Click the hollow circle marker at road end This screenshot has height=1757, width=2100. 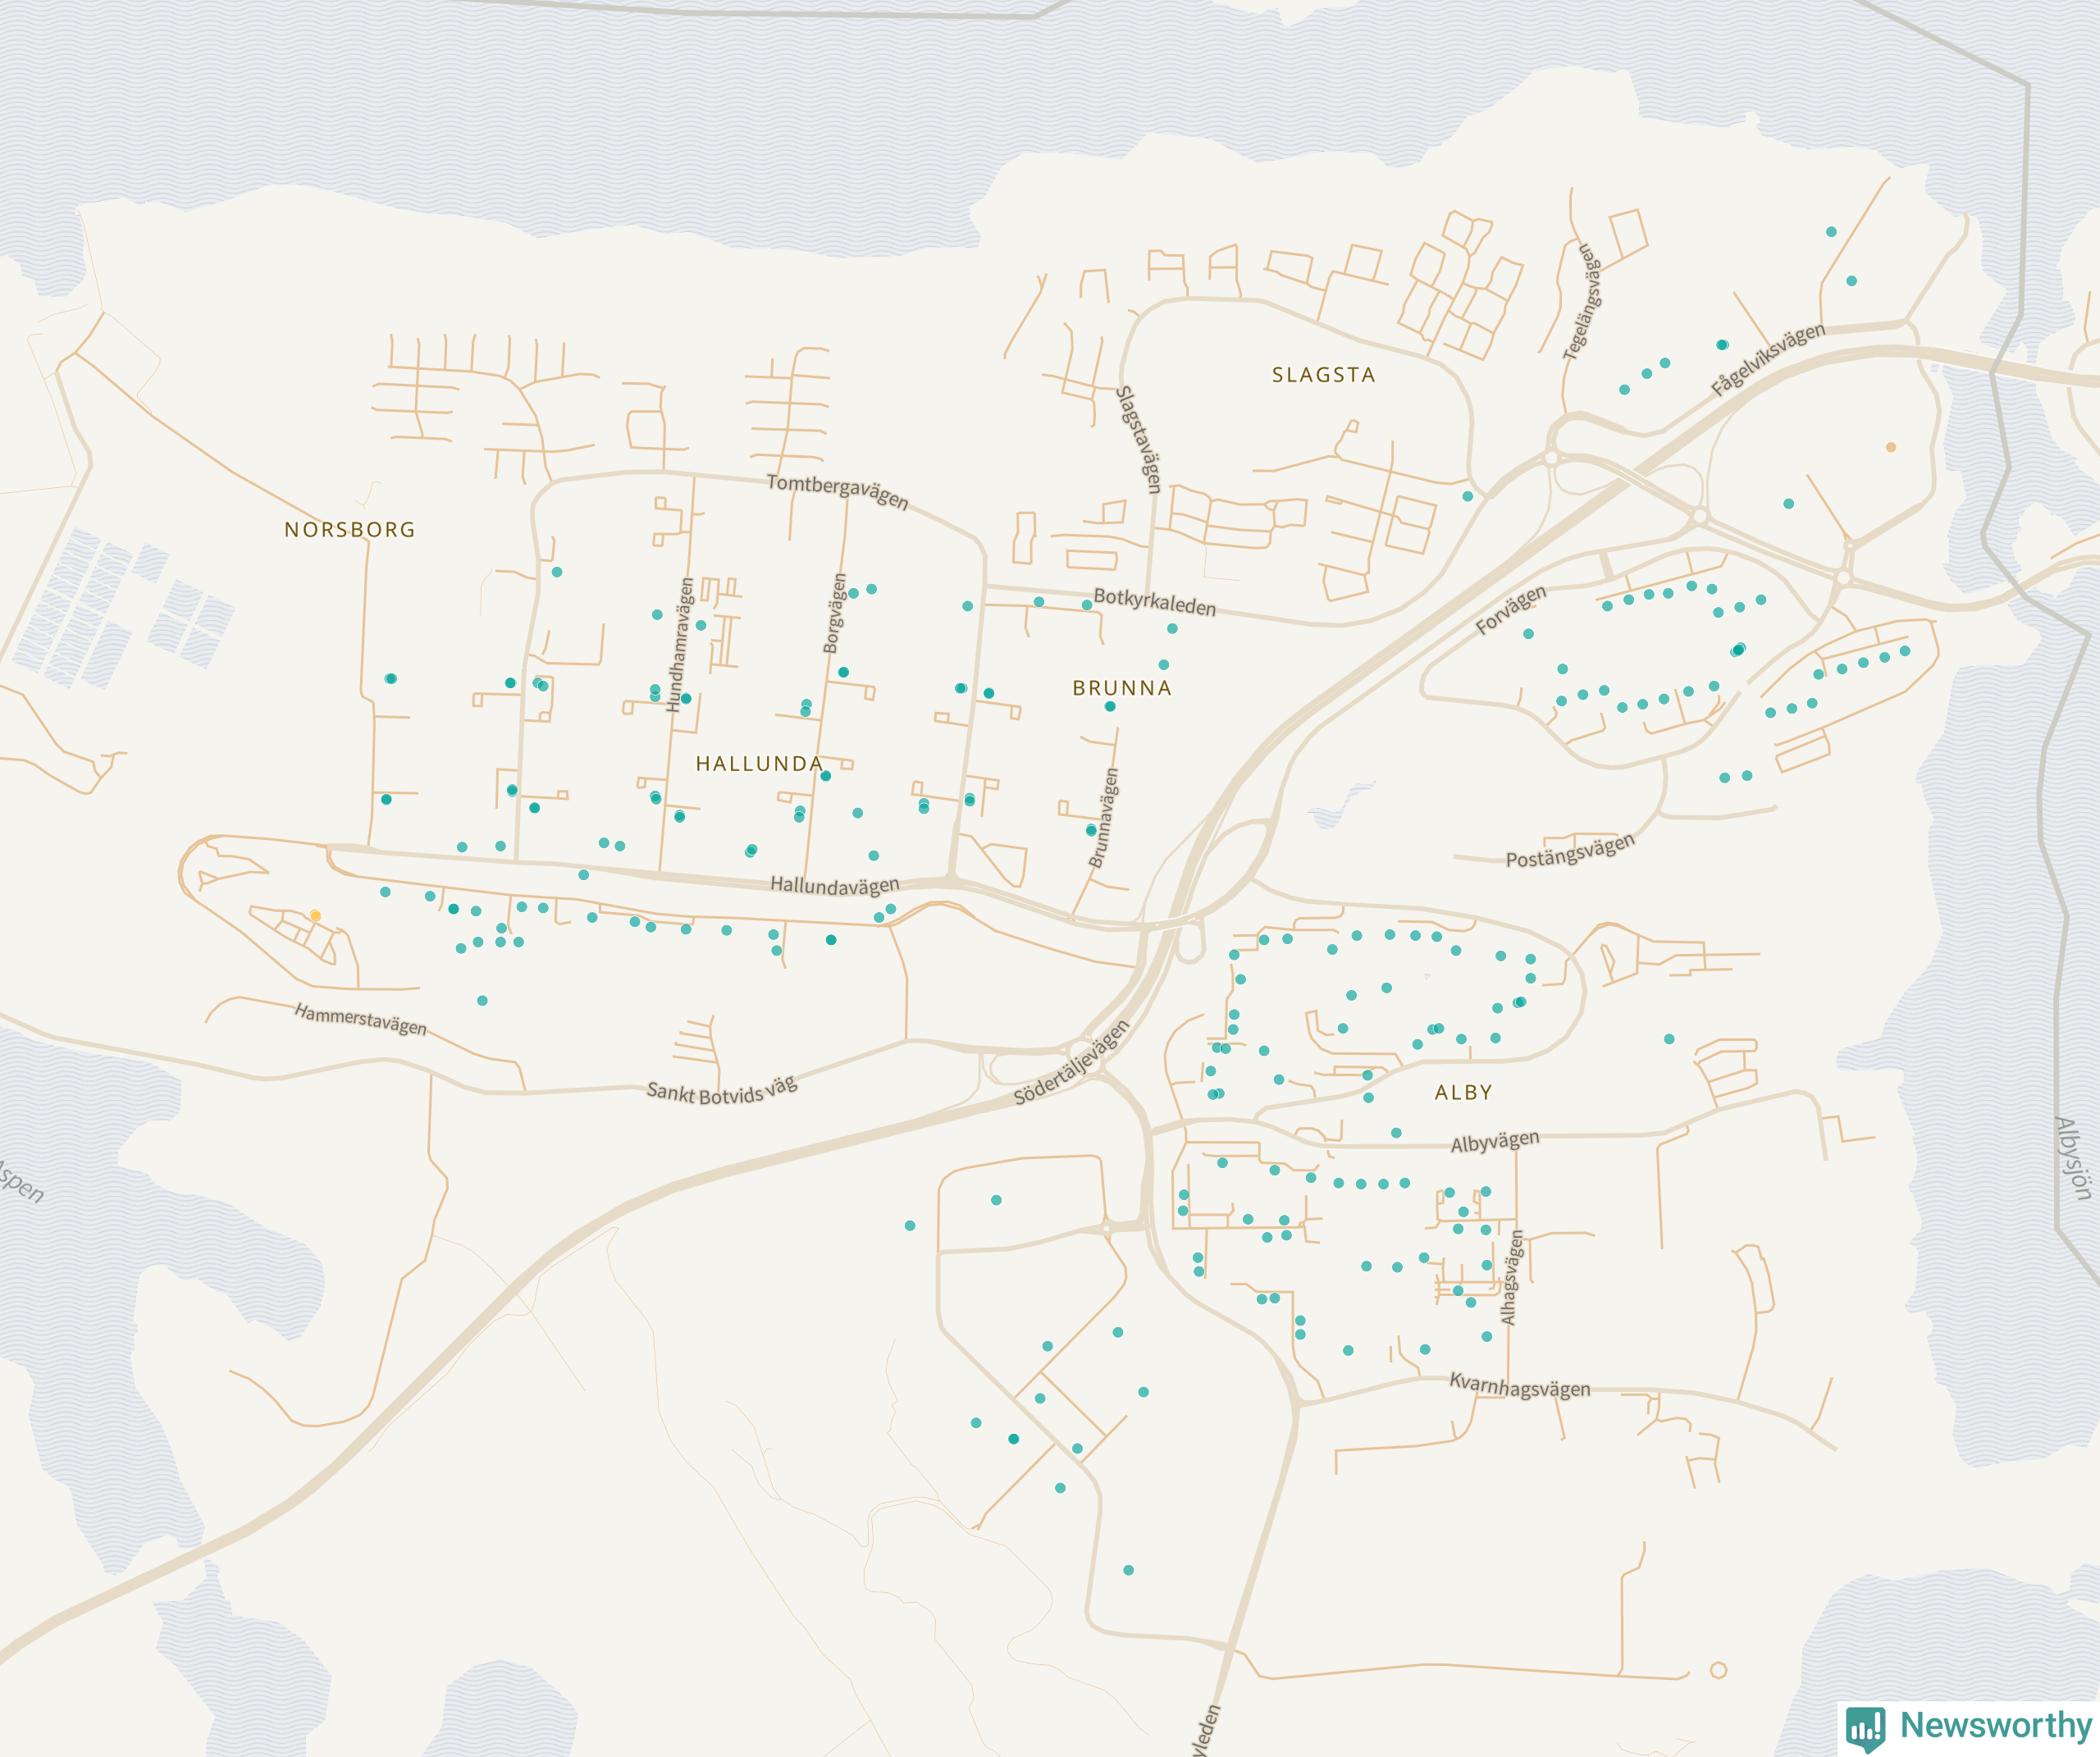click(x=1718, y=1670)
